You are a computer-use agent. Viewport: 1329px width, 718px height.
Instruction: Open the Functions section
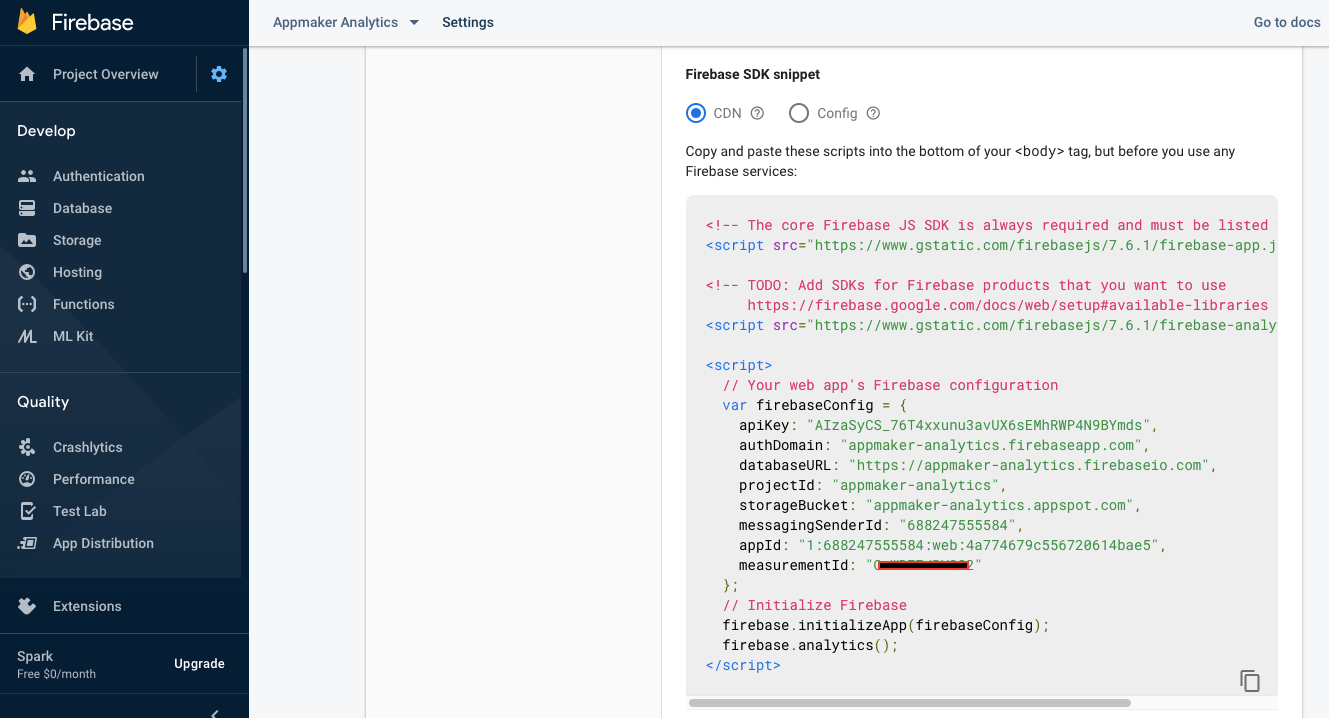(x=84, y=303)
